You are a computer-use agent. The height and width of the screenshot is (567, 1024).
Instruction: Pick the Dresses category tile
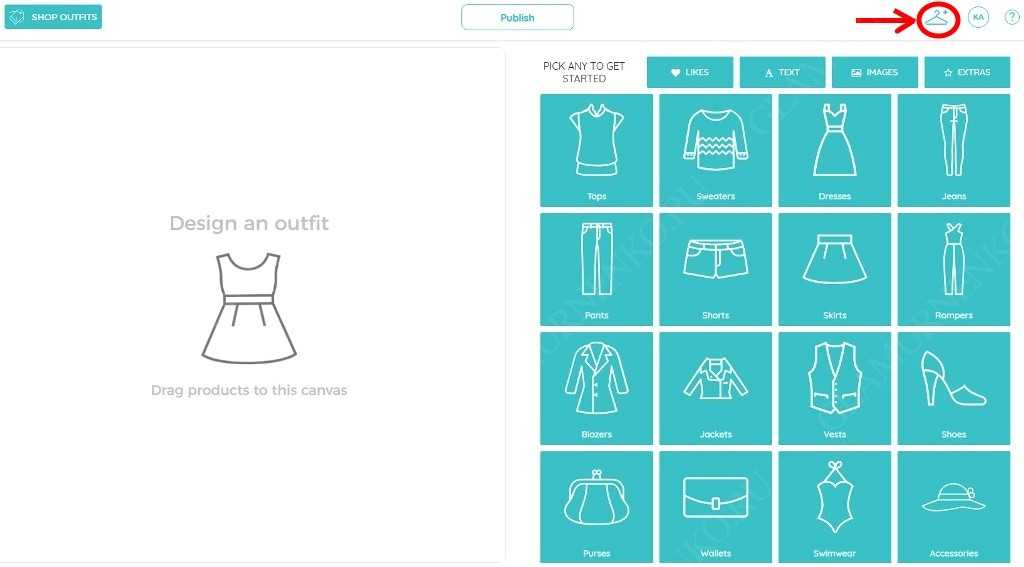coord(835,150)
